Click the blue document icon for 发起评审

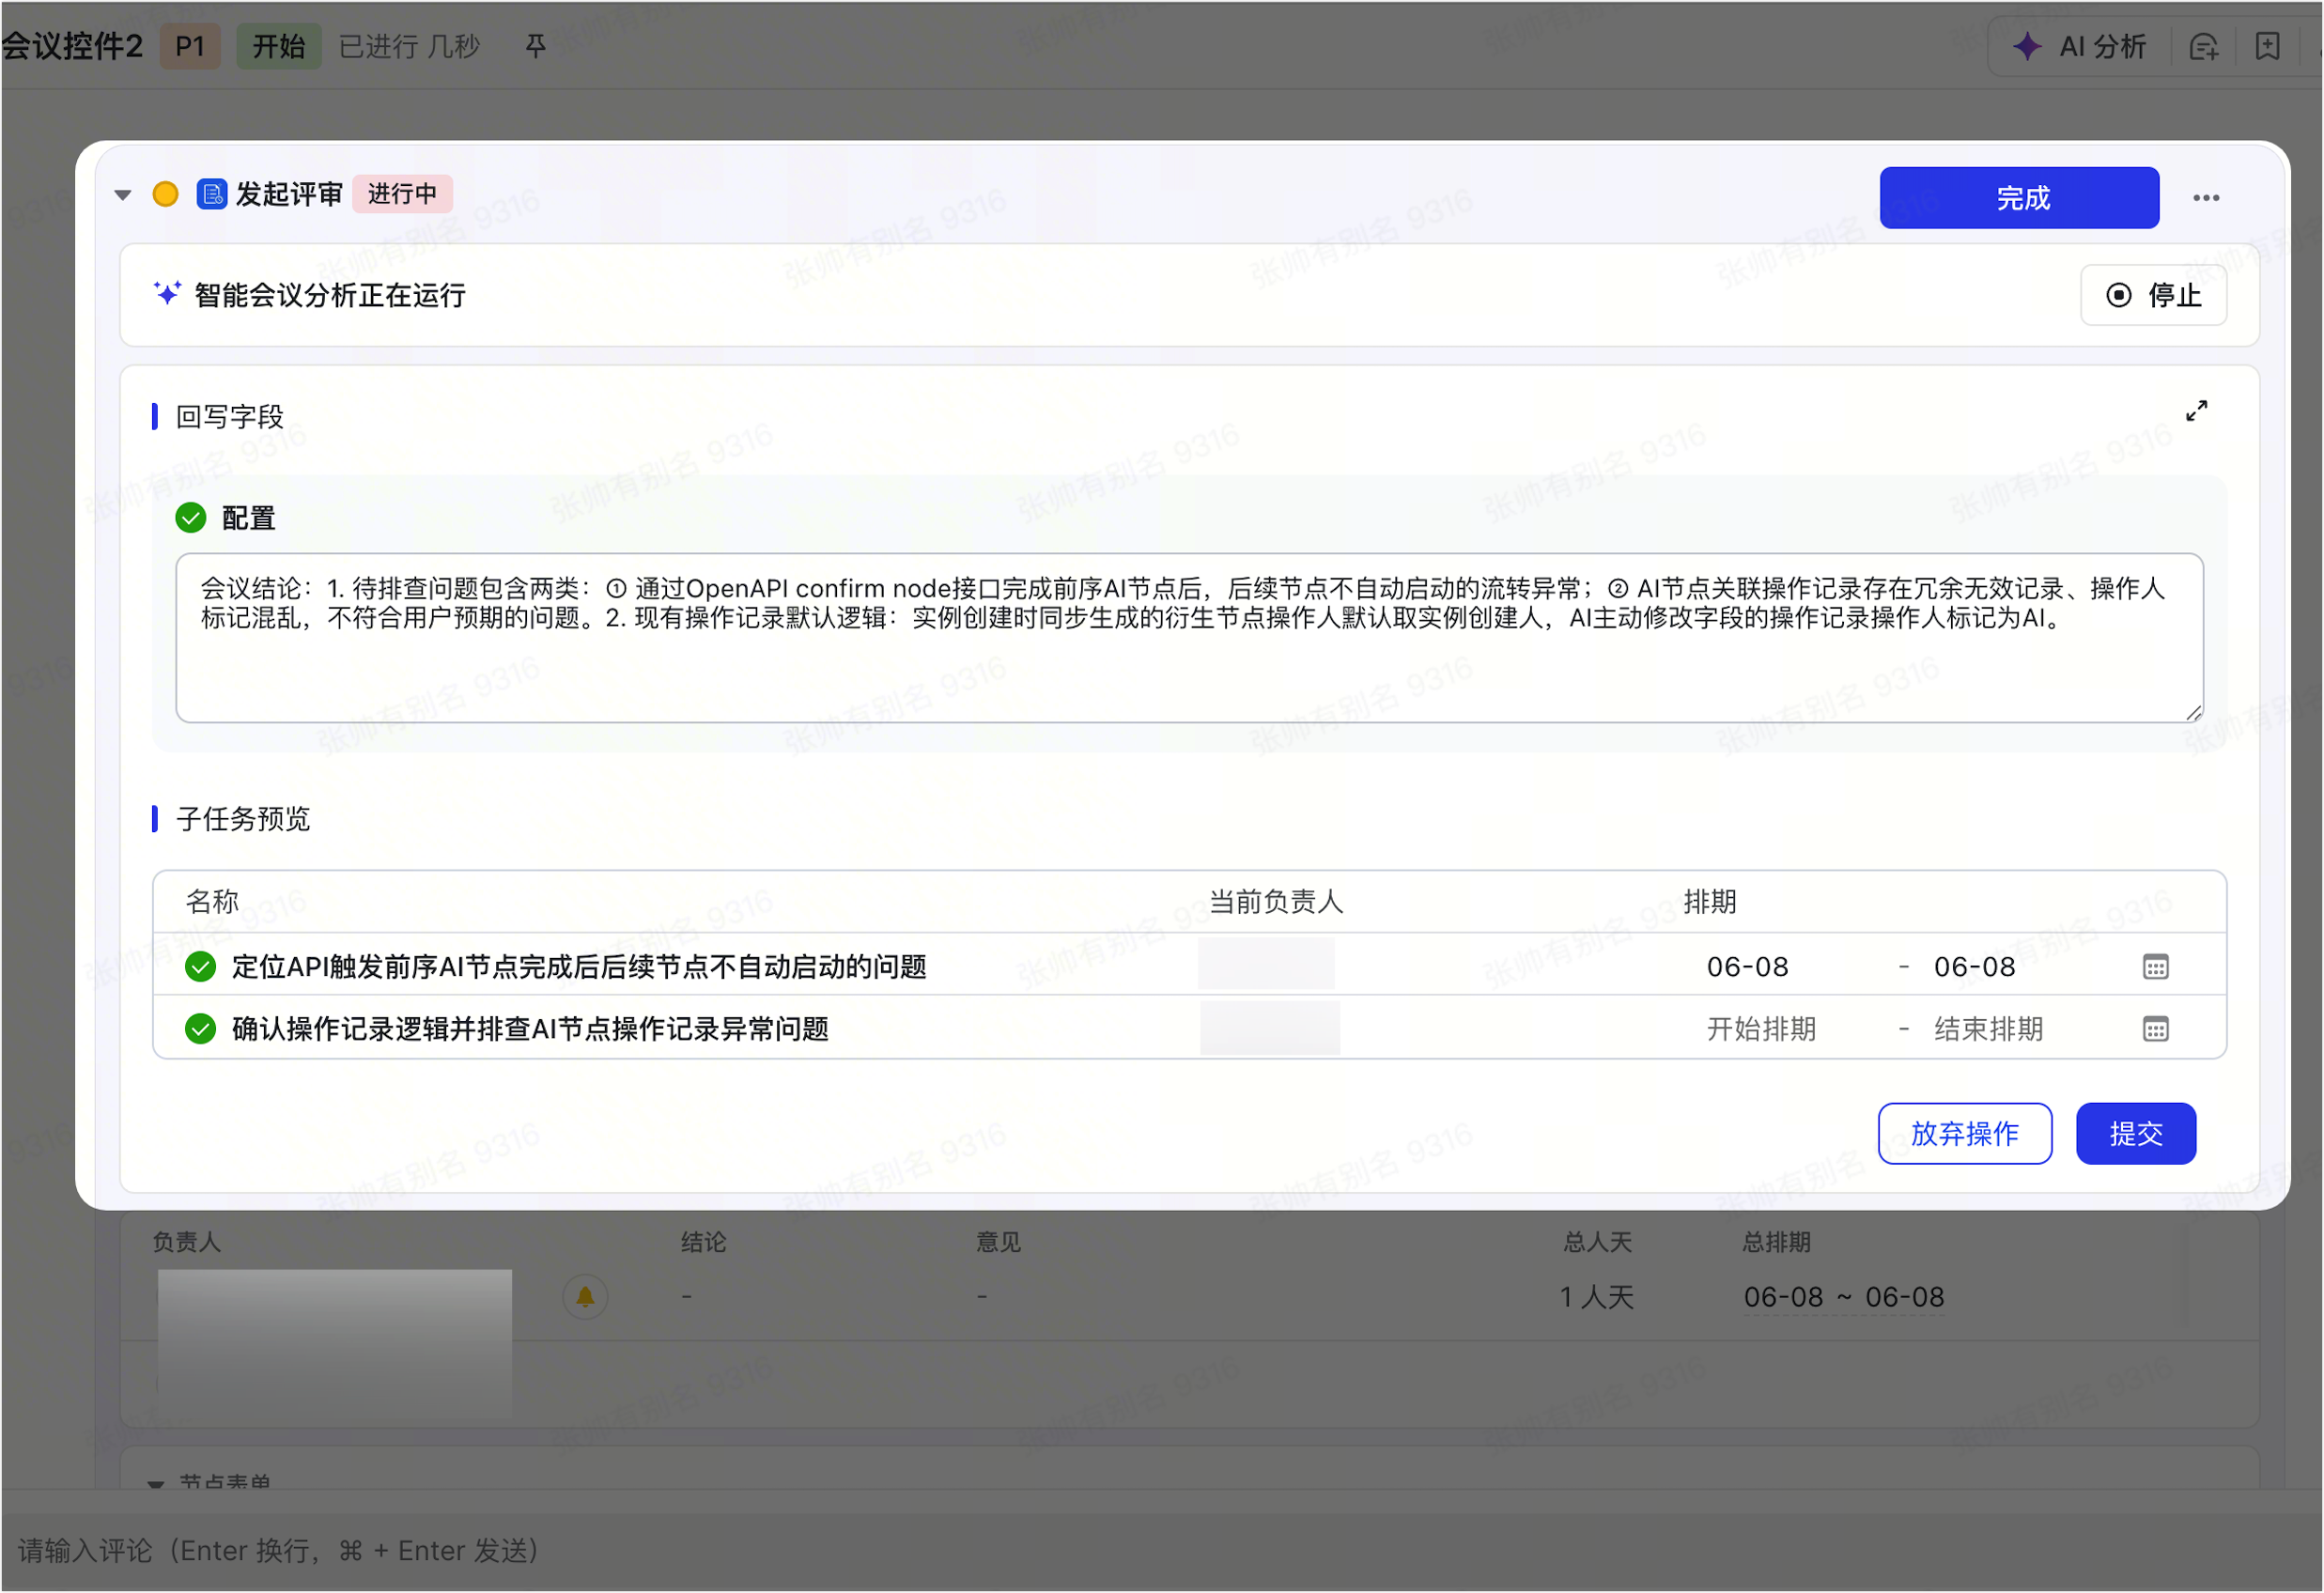click(x=212, y=194)
